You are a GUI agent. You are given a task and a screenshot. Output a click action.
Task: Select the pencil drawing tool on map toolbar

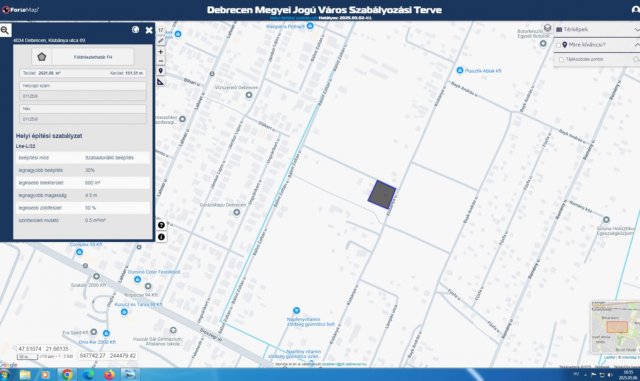[x=161, y=40]
